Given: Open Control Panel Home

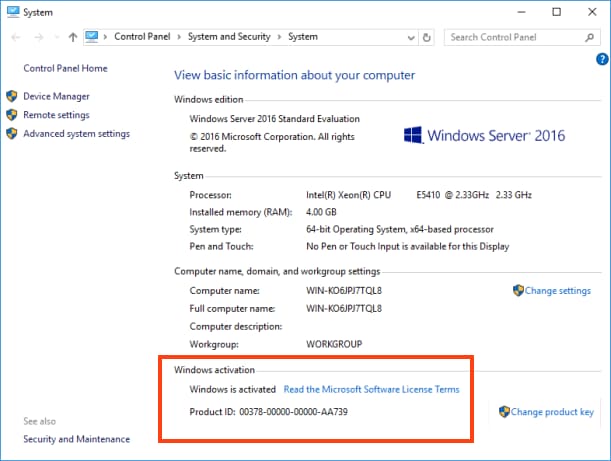Looking at the screenshot, I should 65,69.
